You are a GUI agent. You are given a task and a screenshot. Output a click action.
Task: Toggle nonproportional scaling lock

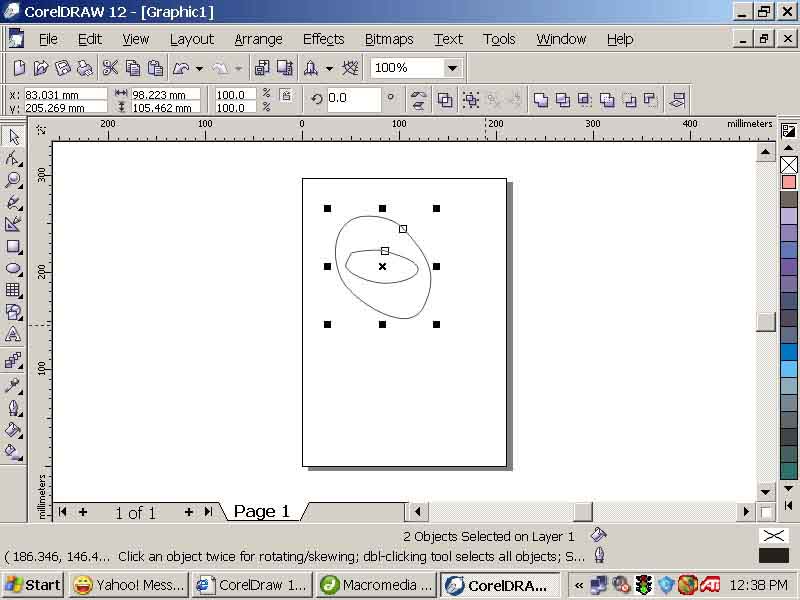pyautogui.click(x=286, y=95)
